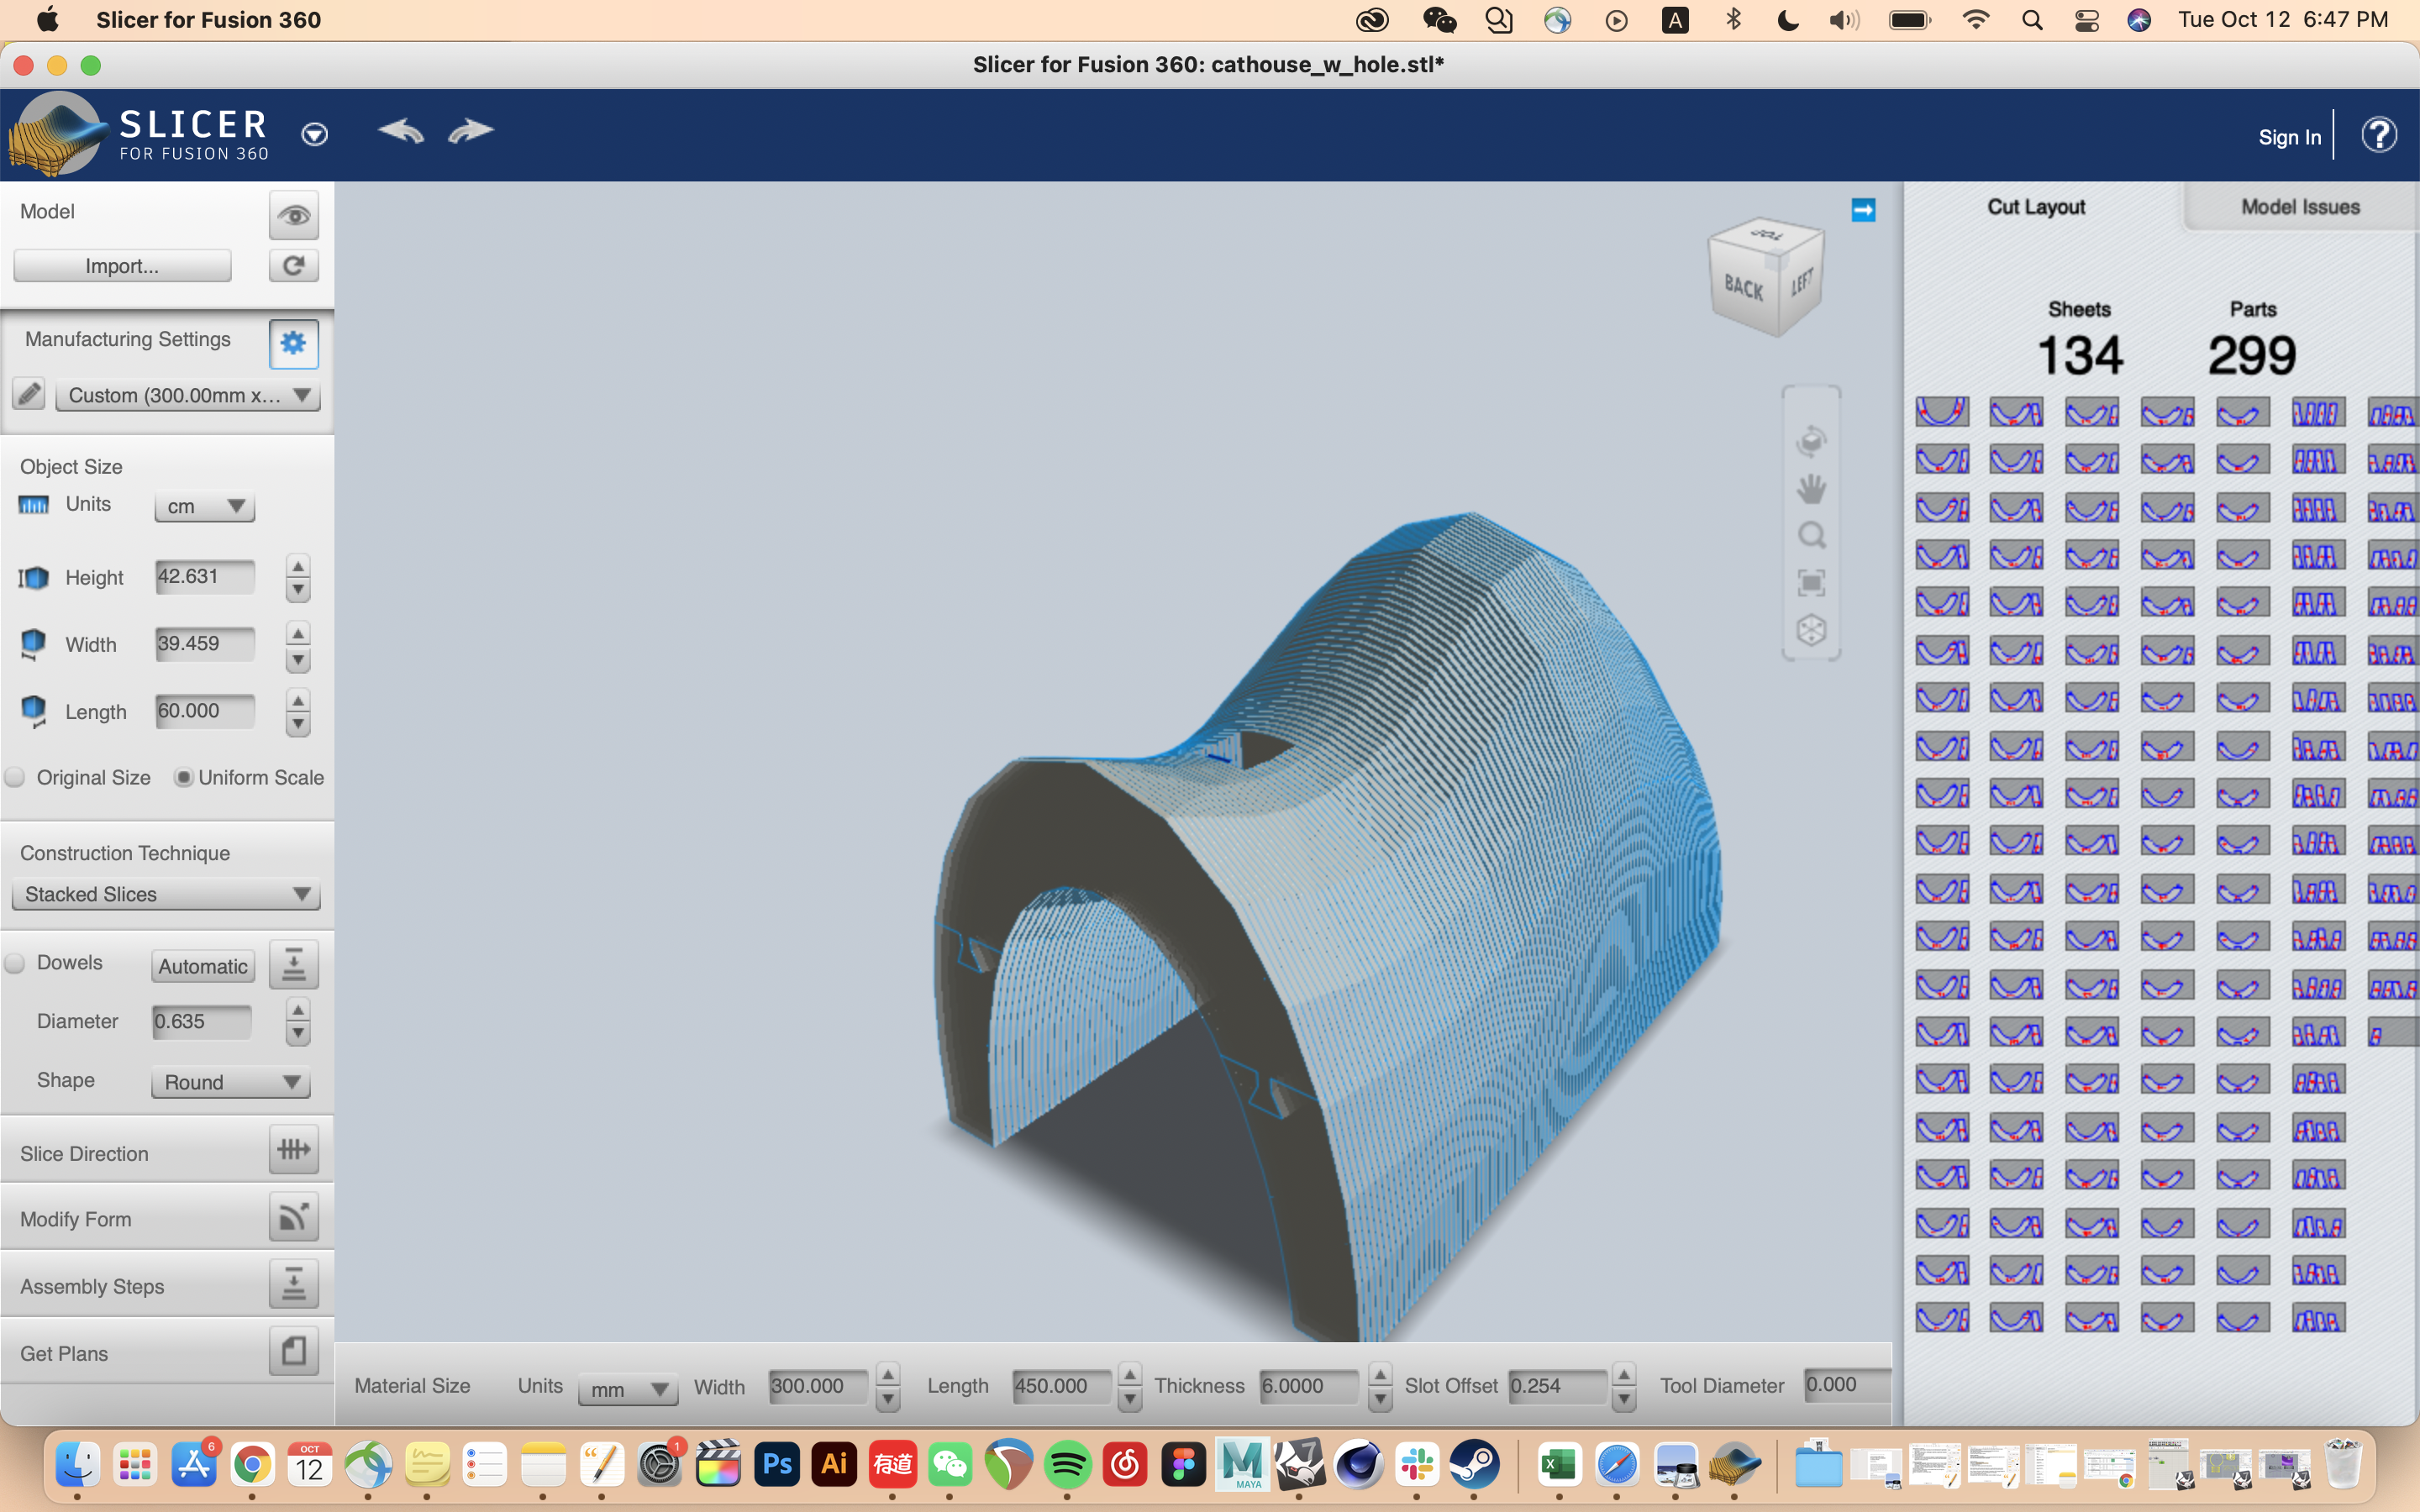Select the Original Size radio button

coord(16,777)
